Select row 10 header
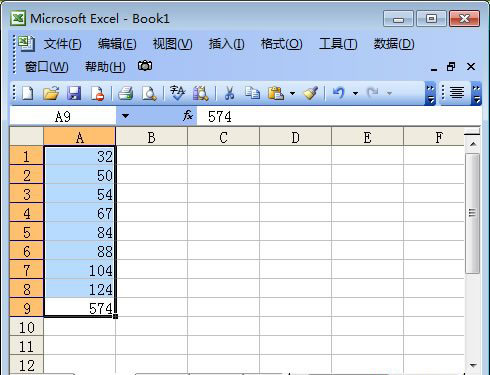Viewport: 490px width, 375px height. click(x=26, y=327)
